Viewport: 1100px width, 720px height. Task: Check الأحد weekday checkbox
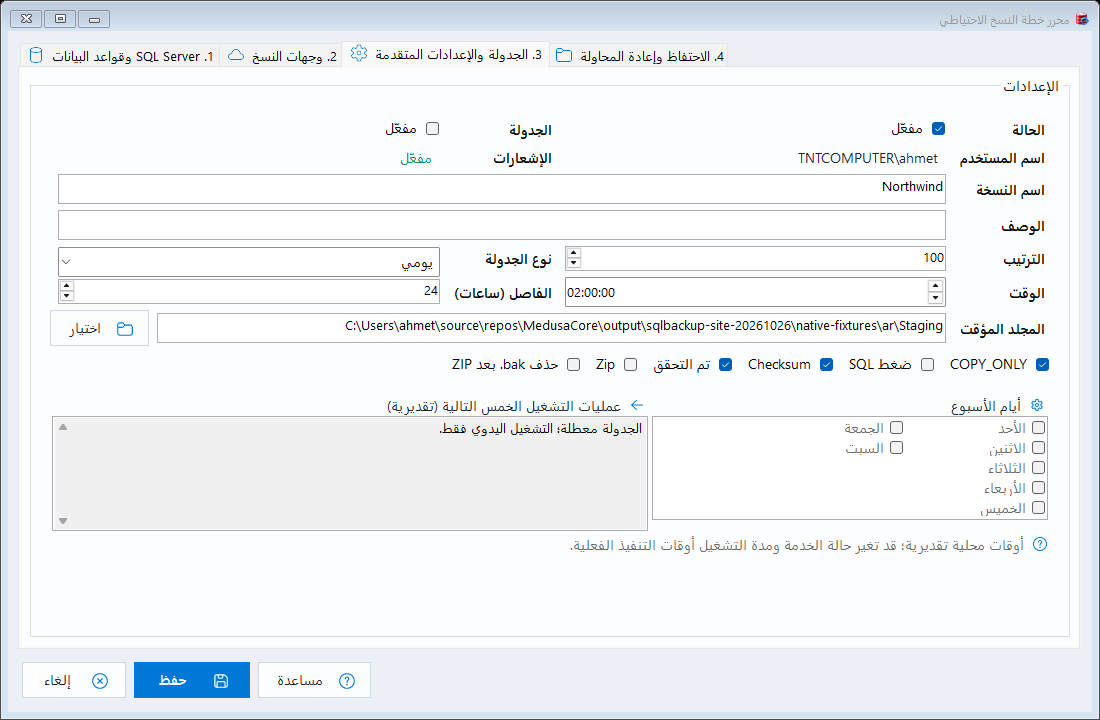(1038, 427)
